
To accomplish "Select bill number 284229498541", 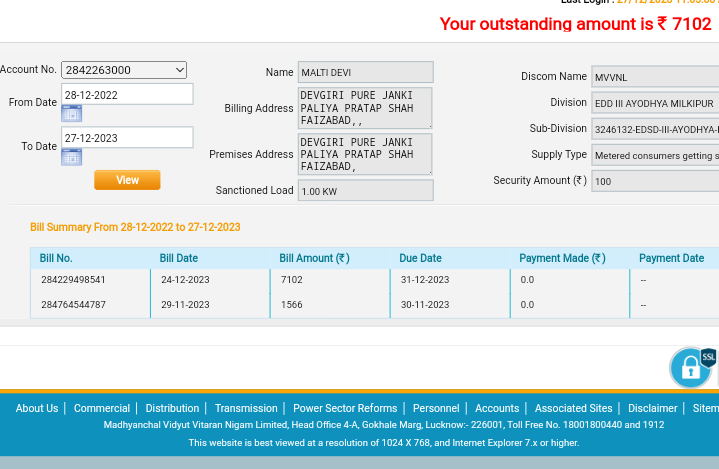I will 73,280.
